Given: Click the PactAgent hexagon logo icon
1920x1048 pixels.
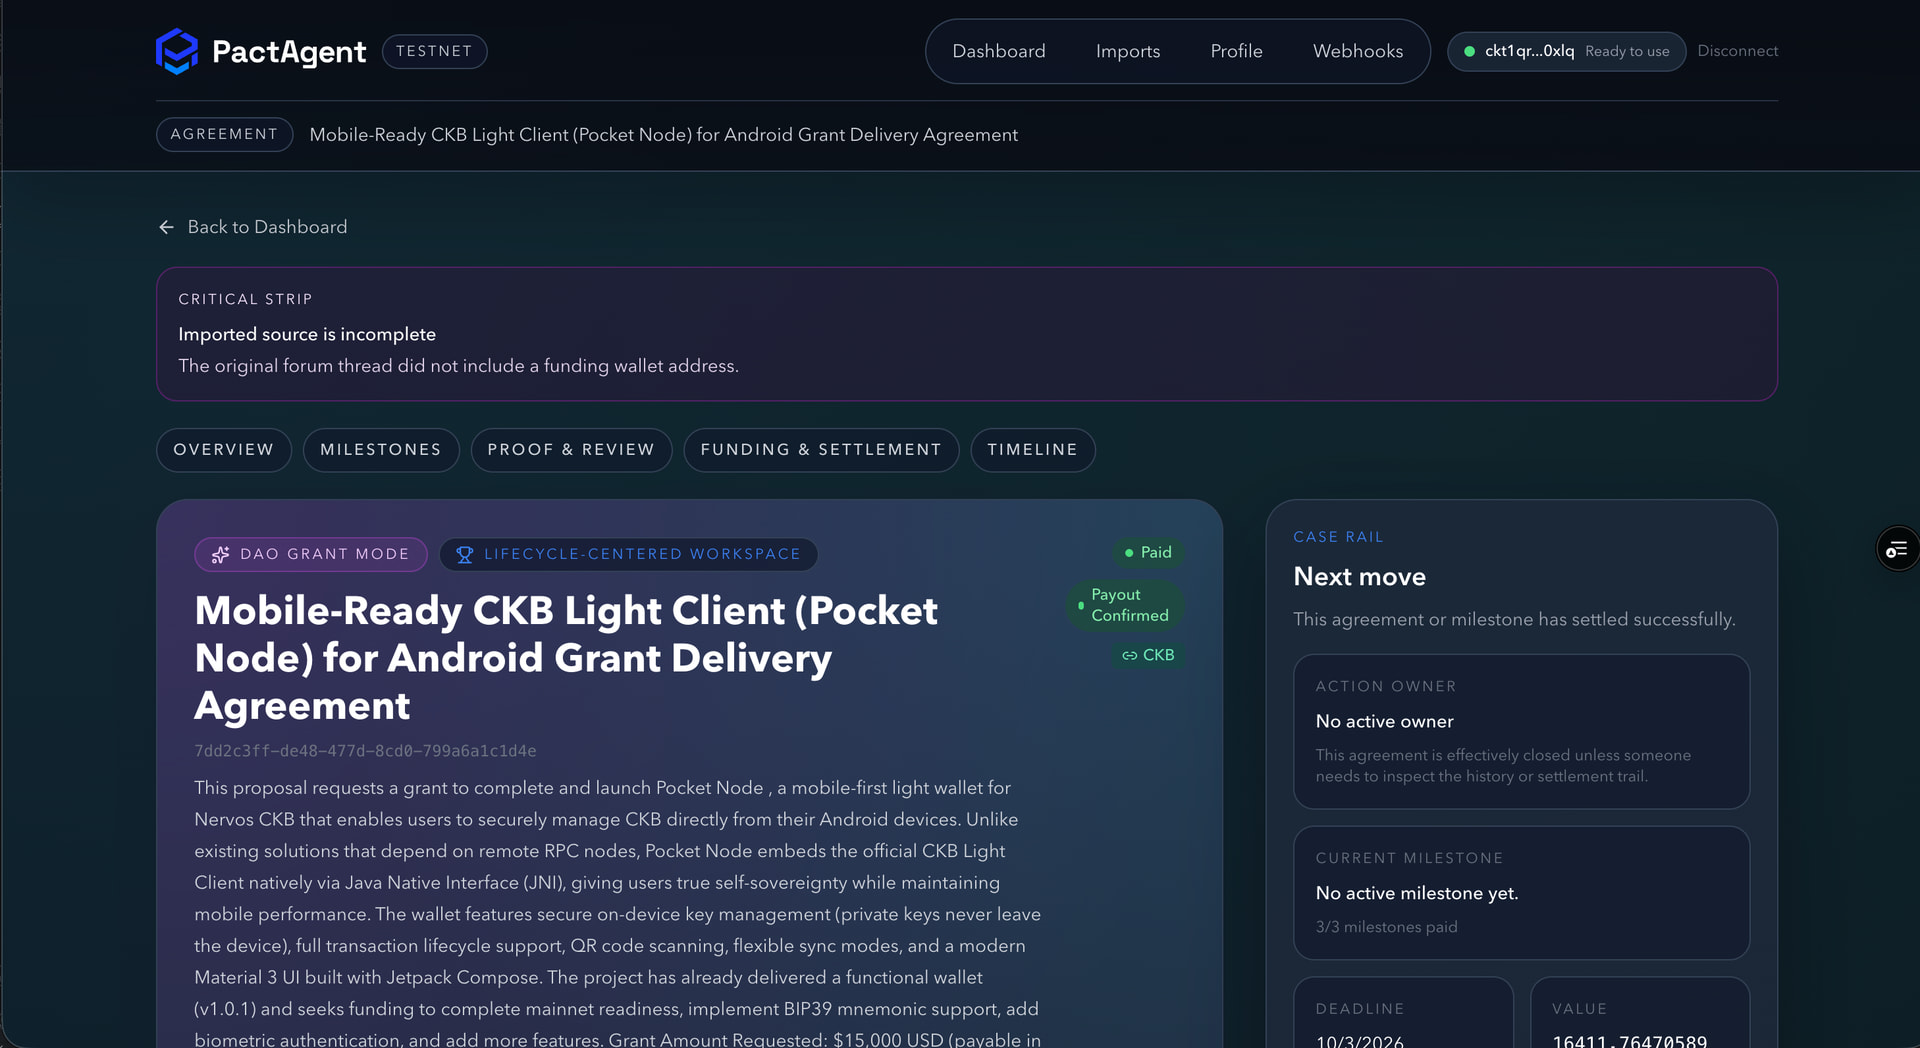Looking at the screenshot, I should 177,51.
